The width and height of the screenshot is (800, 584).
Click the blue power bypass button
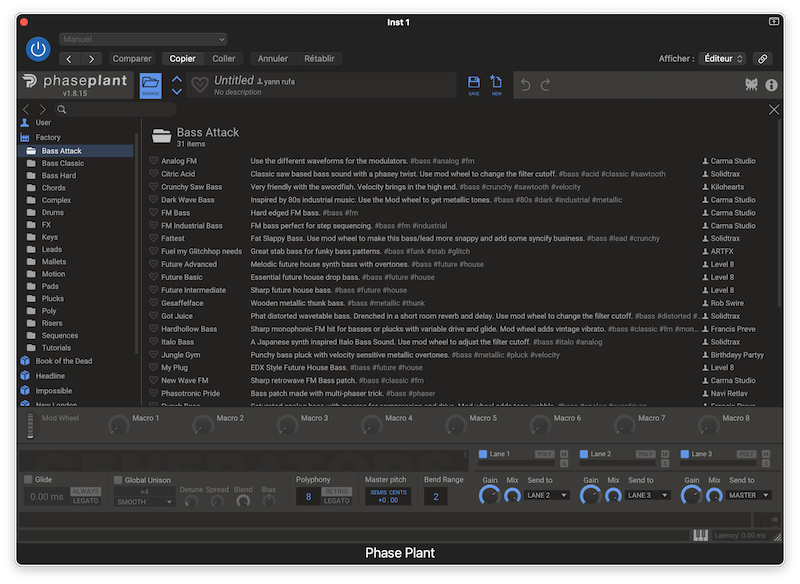(38, 49)
